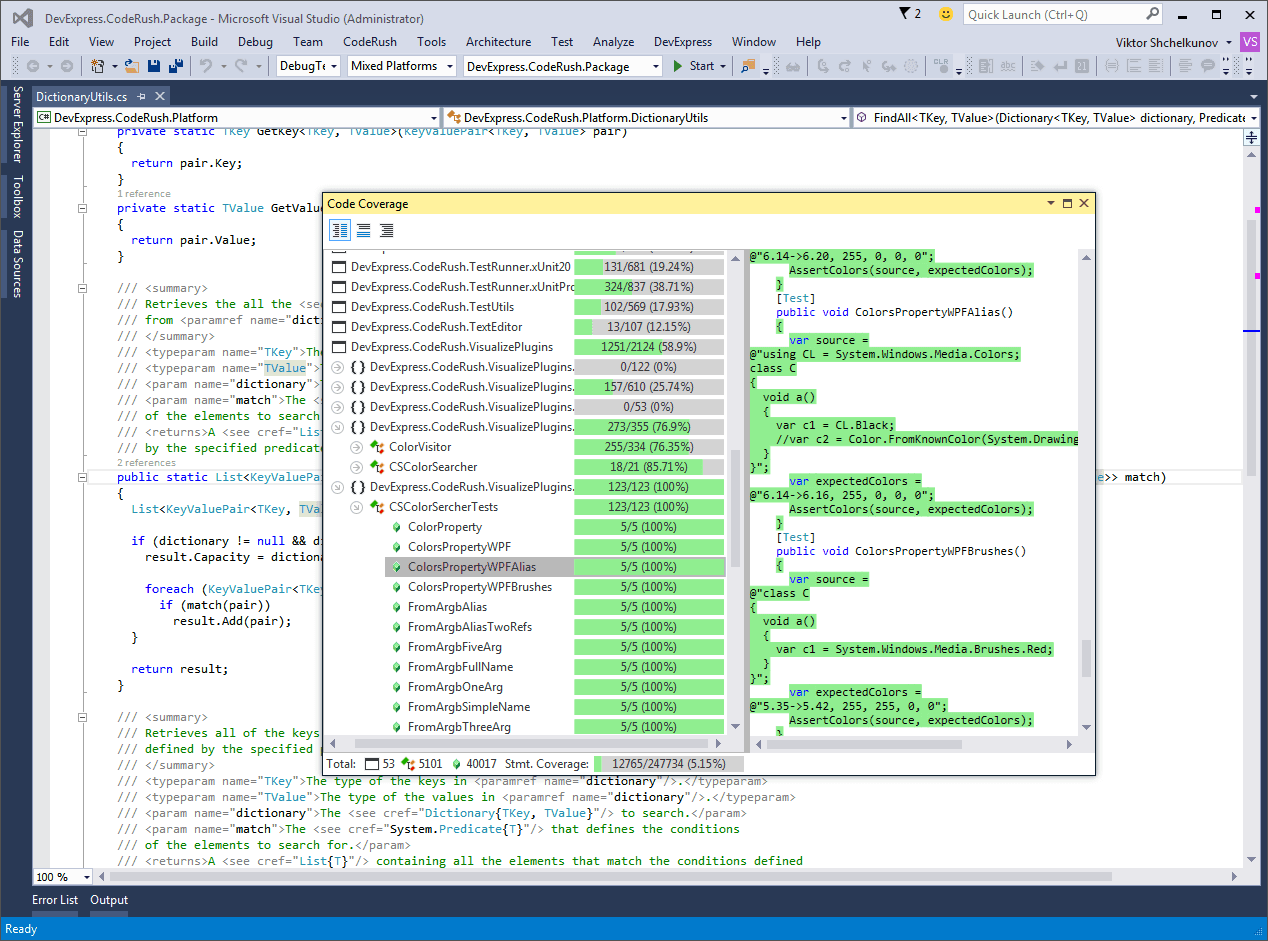Click the New Project toolbar icon

[x=98, y=66]
